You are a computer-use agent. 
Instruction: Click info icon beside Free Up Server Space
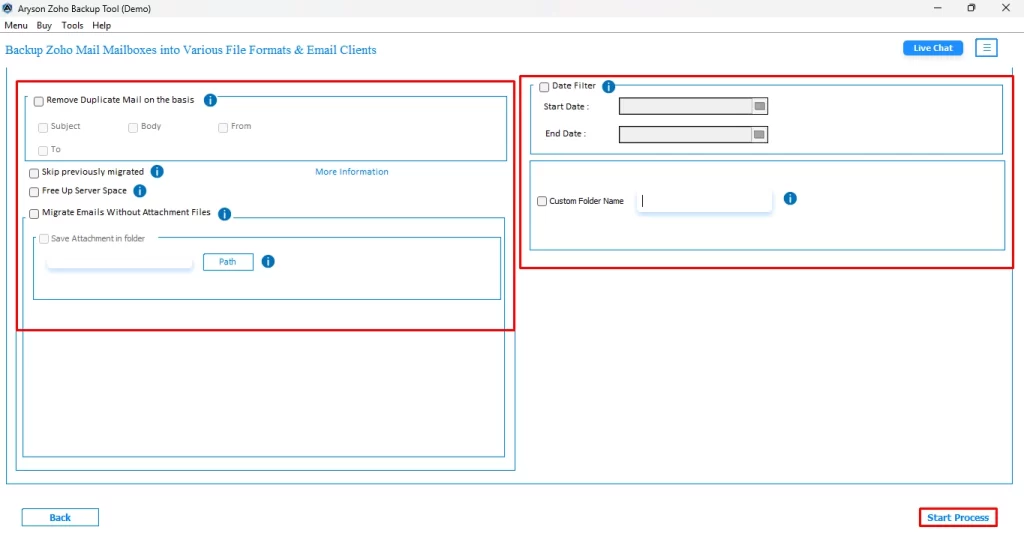tap(140, 191)
